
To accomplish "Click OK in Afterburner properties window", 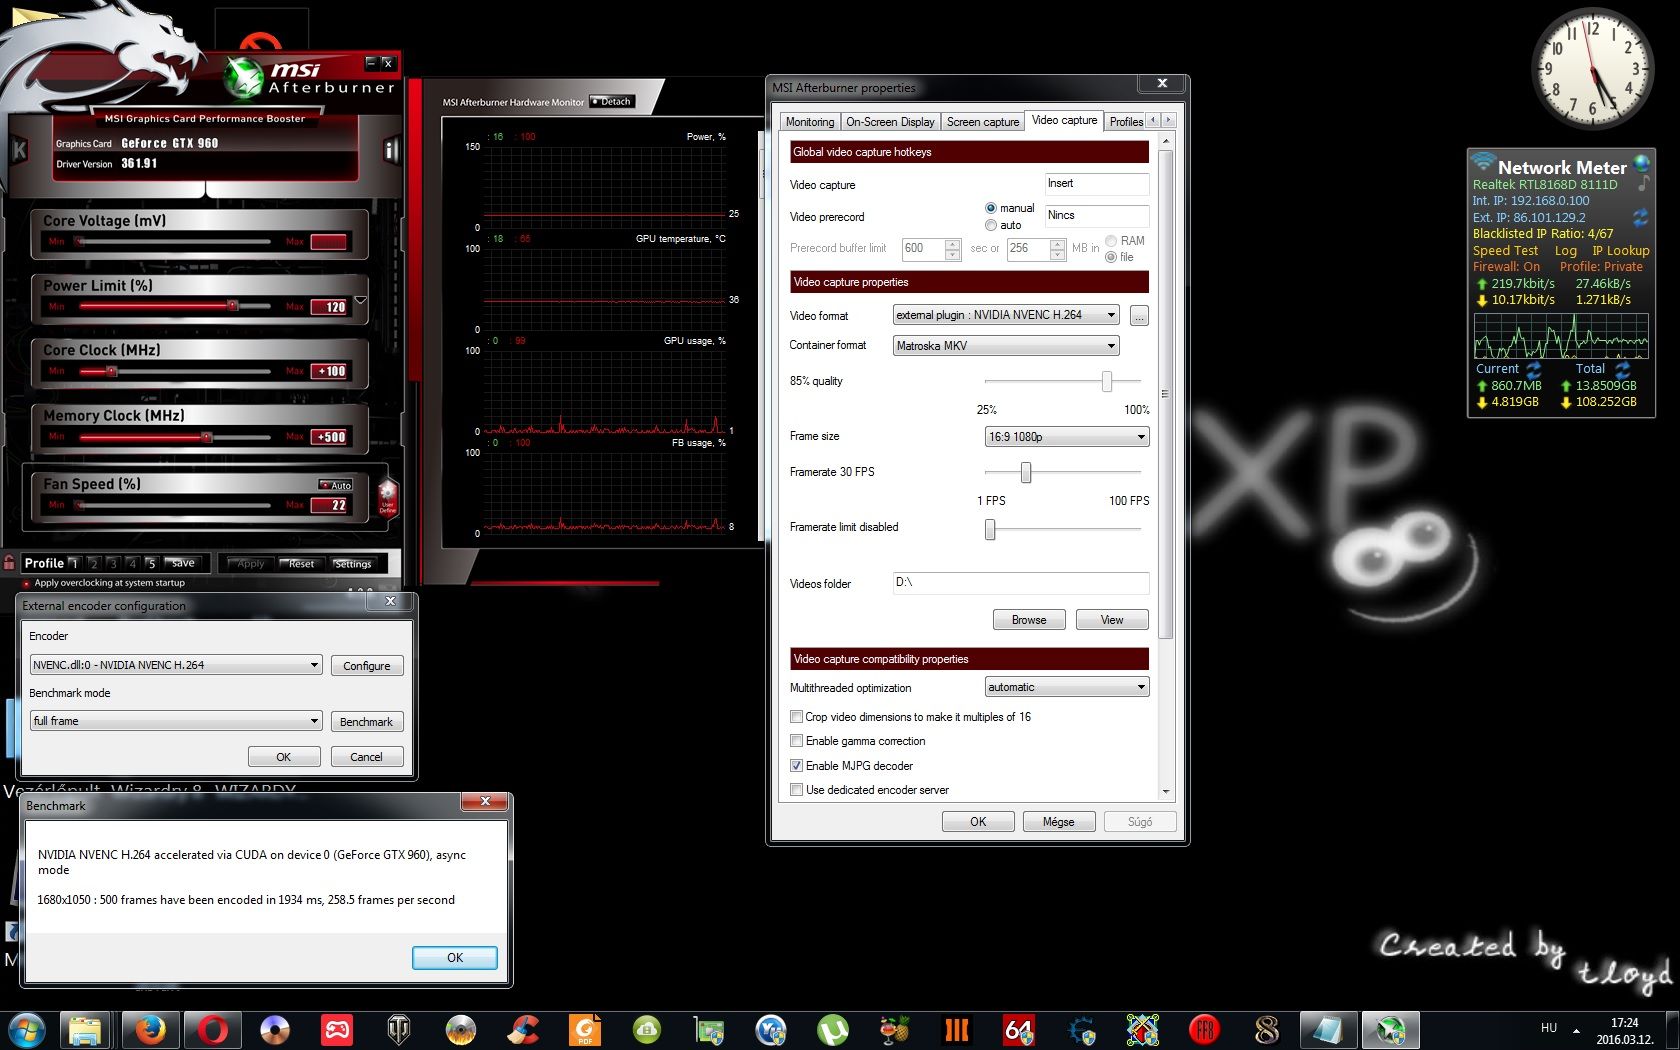I will [x=978, y=822].
